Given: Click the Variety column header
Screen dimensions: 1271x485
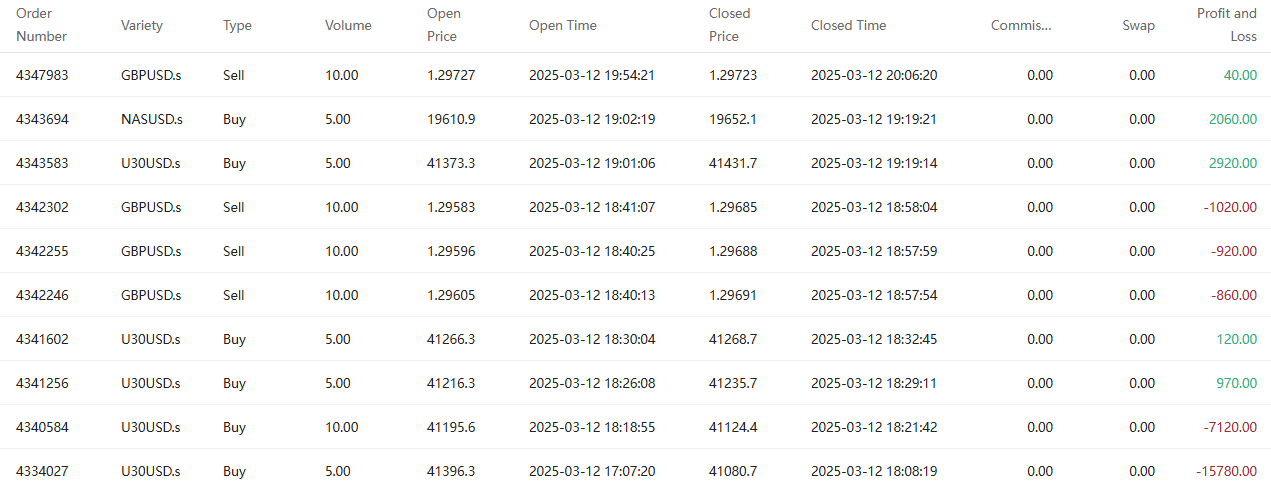Looking at the screenshot, I should (x=142, y=25).
